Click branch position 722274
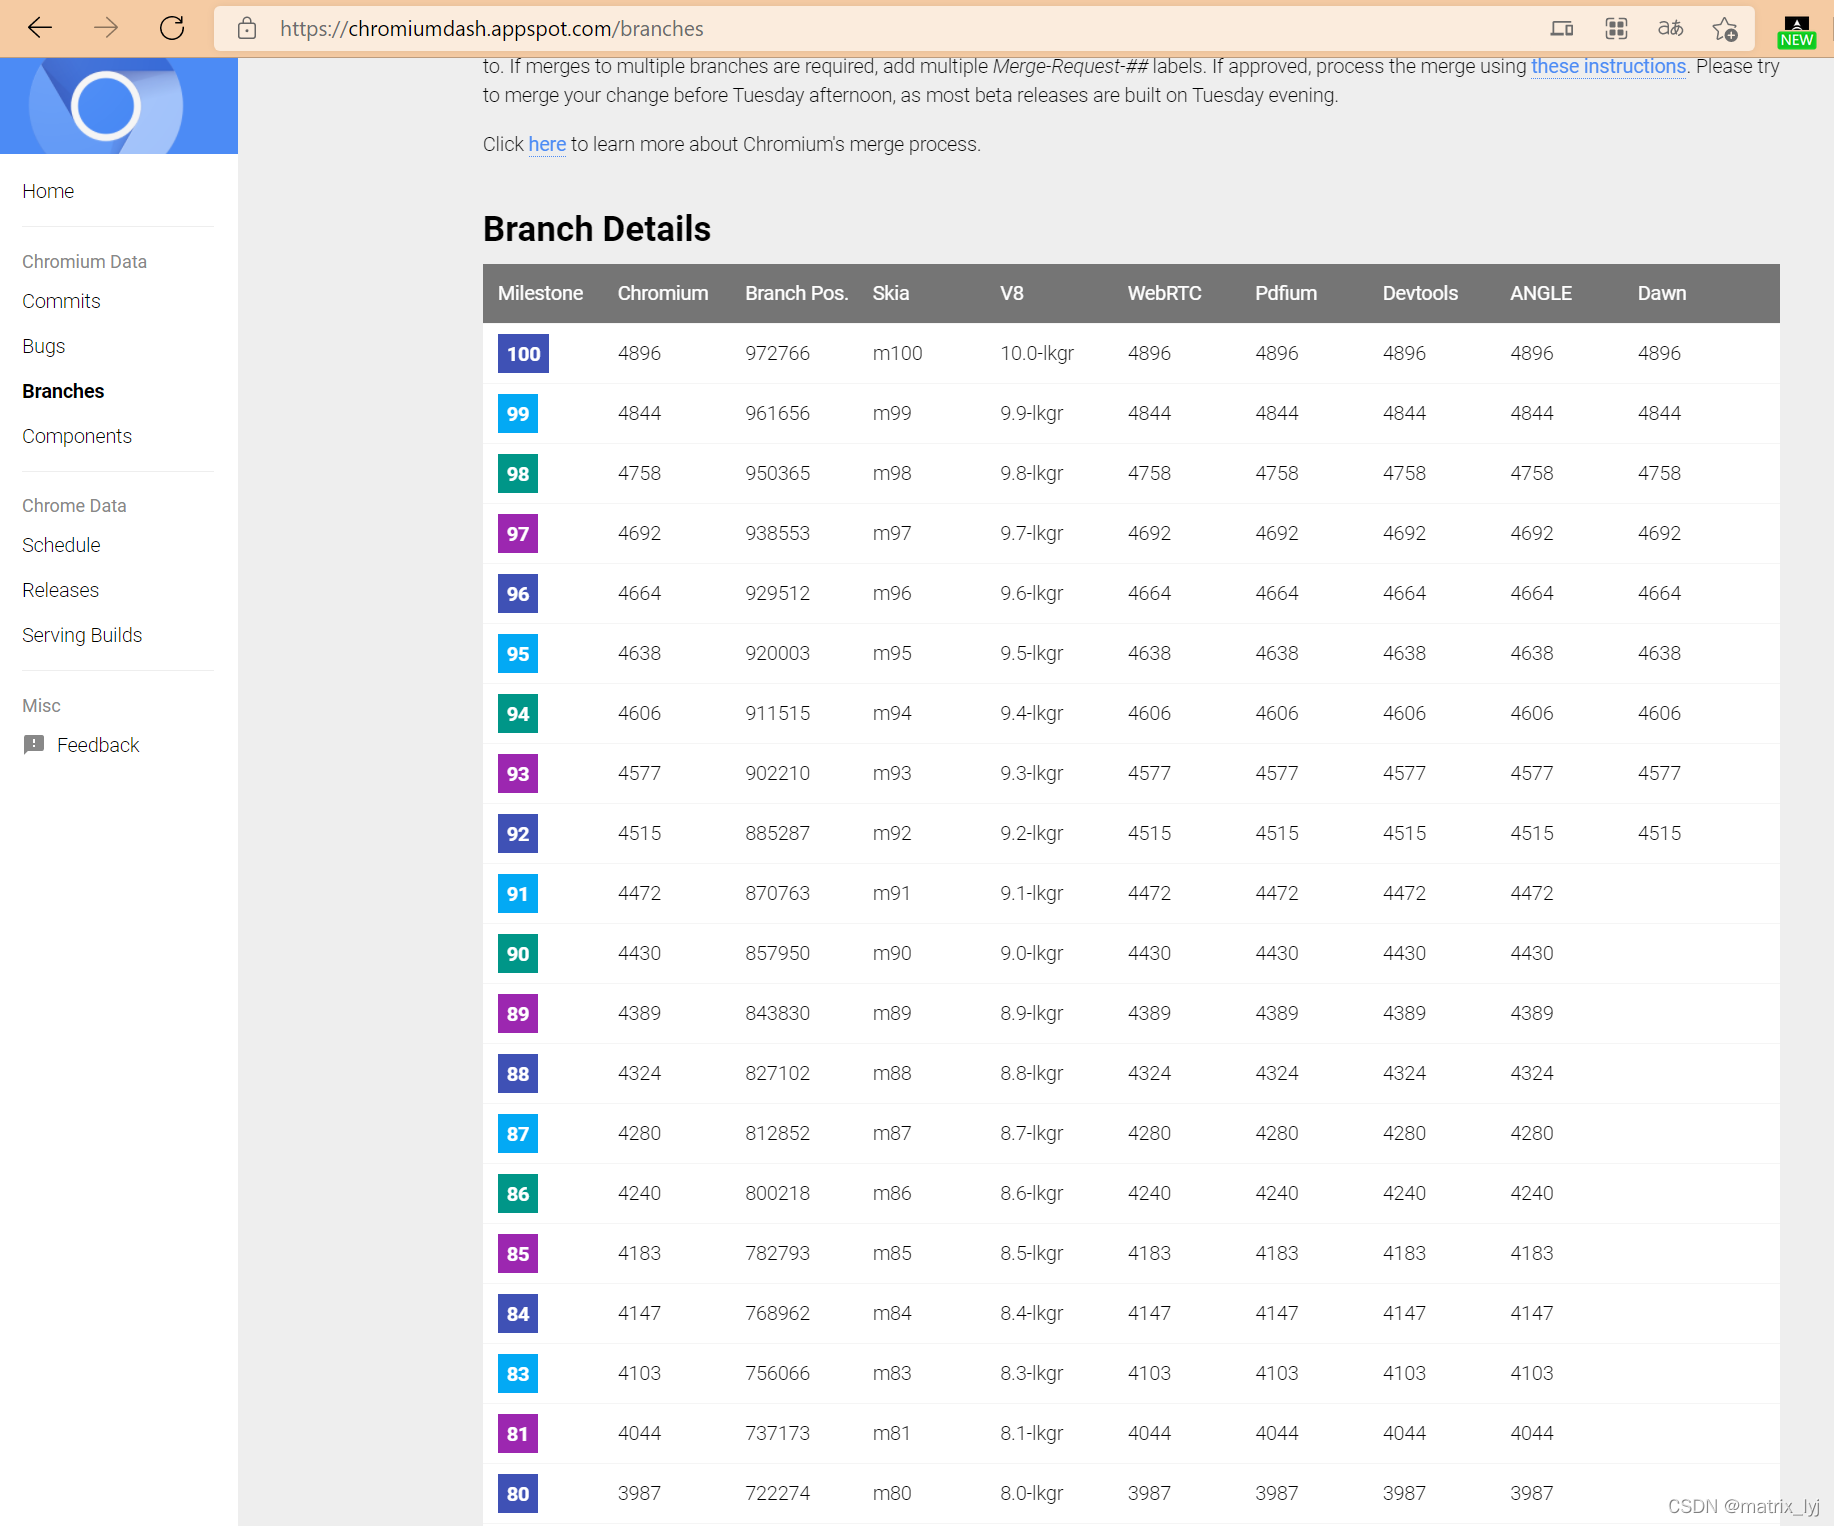Screen dimensions: 1834x1526 (777, 1493)
